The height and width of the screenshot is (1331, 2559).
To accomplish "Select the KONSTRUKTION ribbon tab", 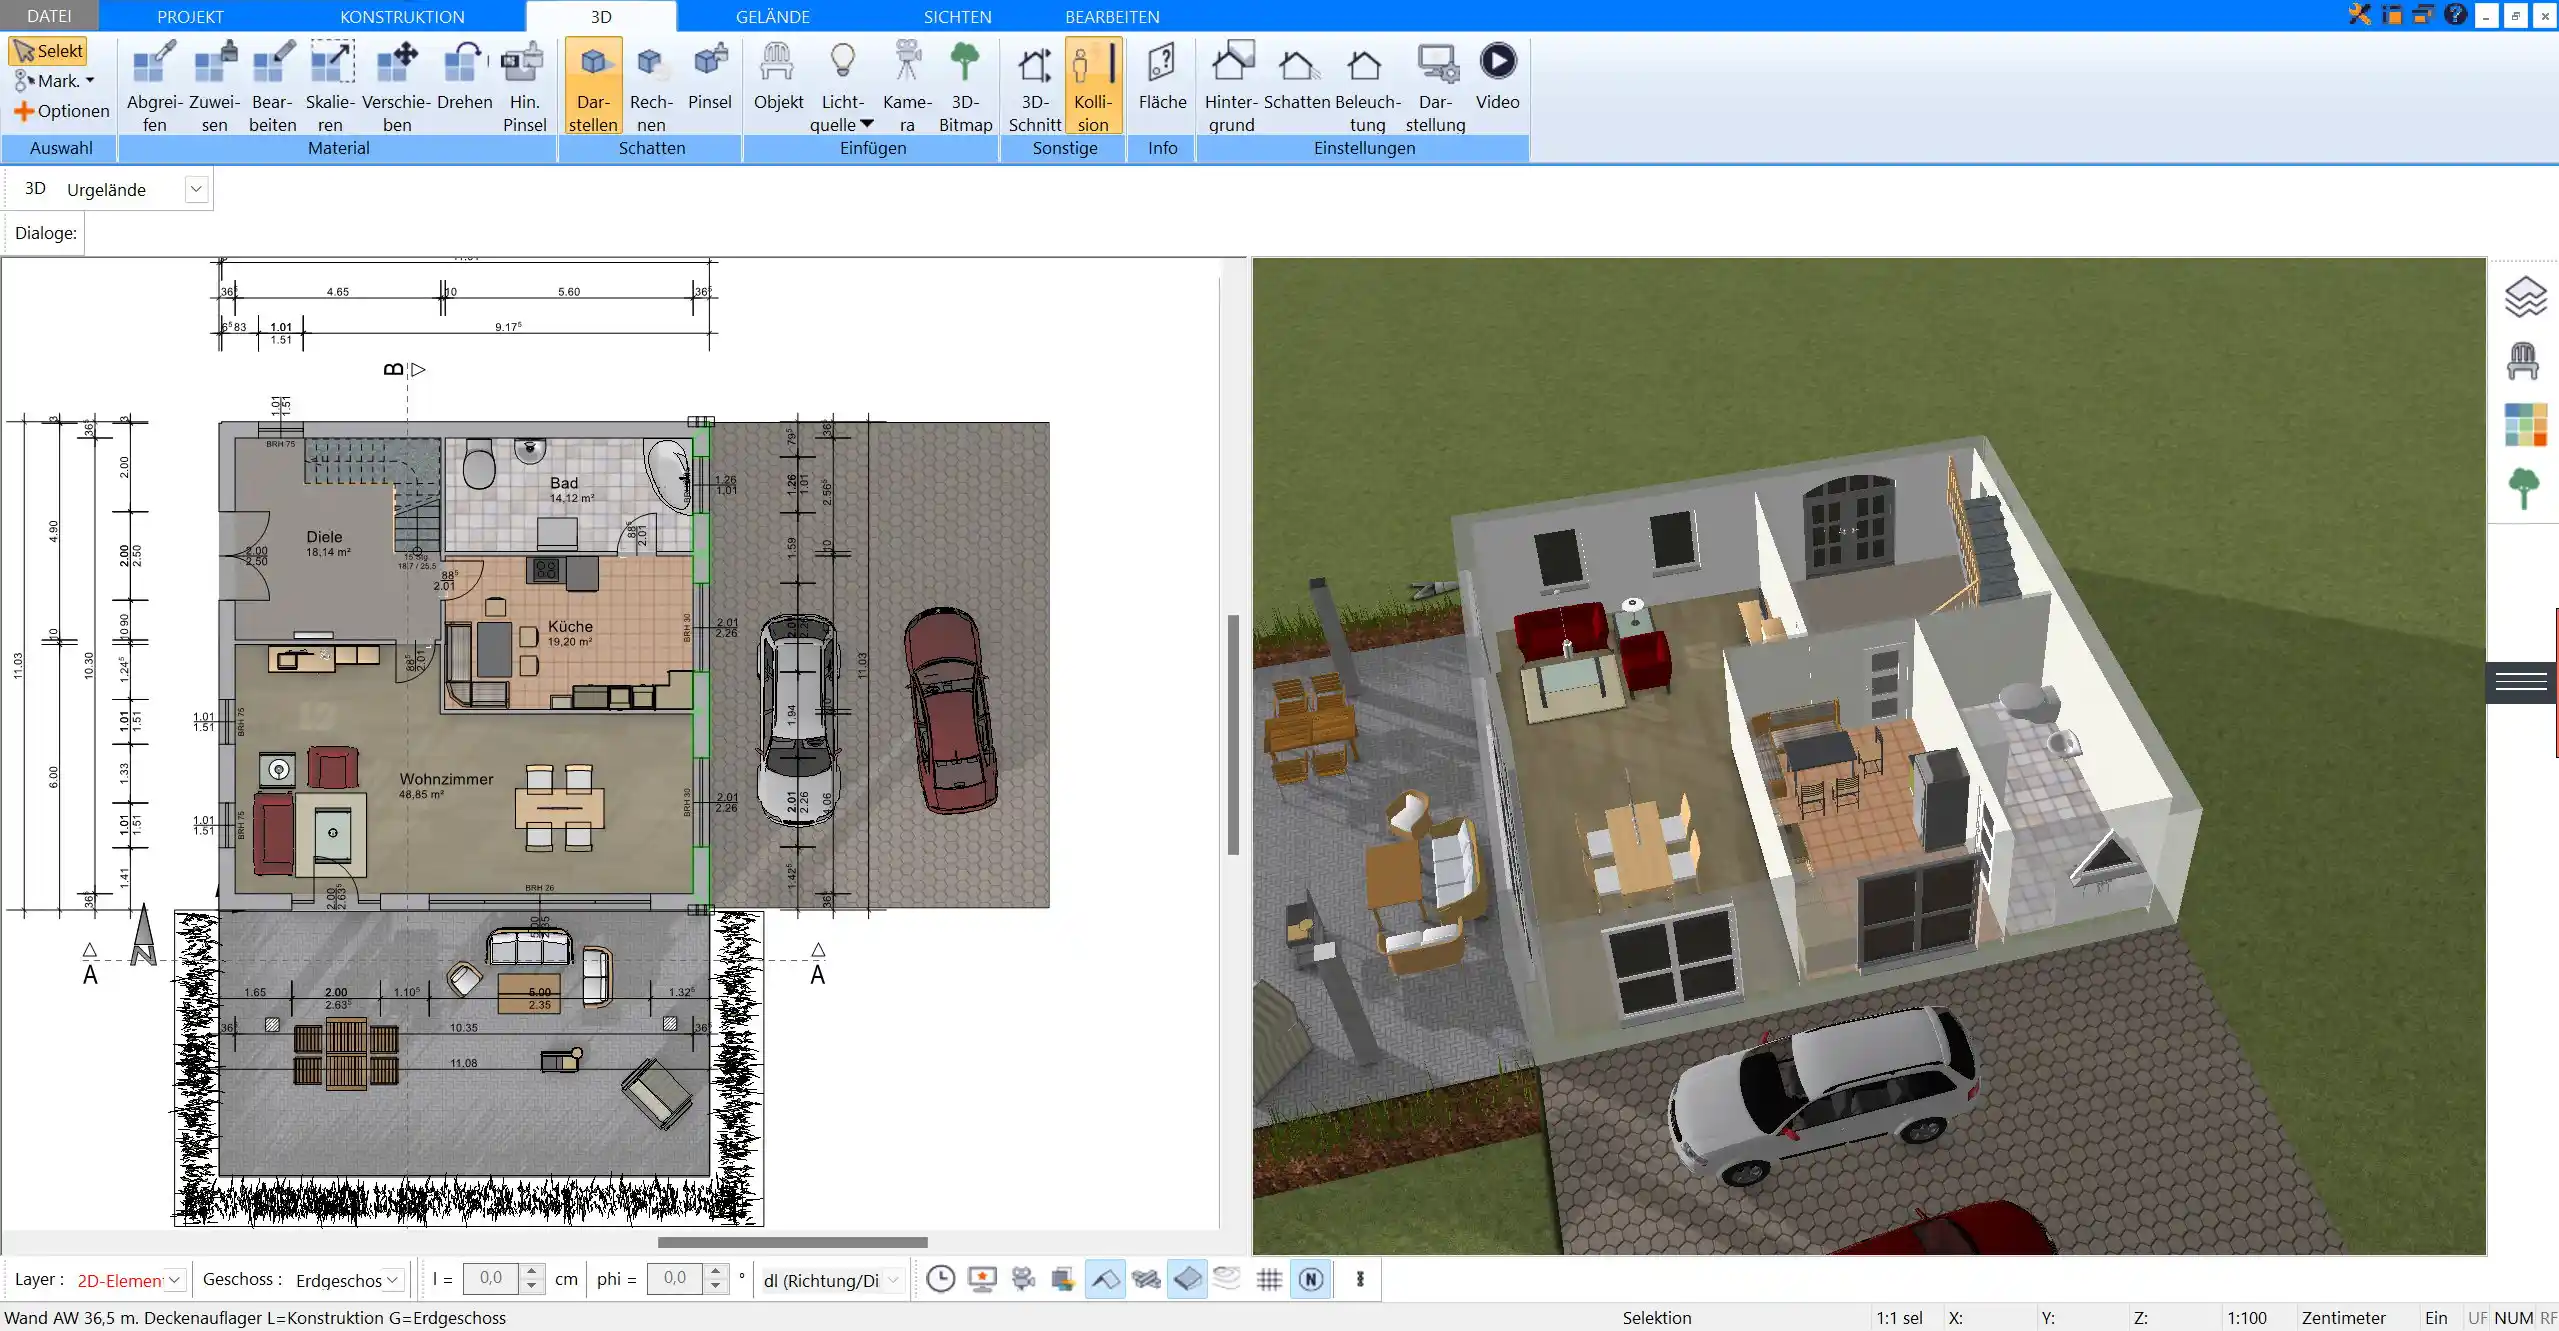I will 399,15.
